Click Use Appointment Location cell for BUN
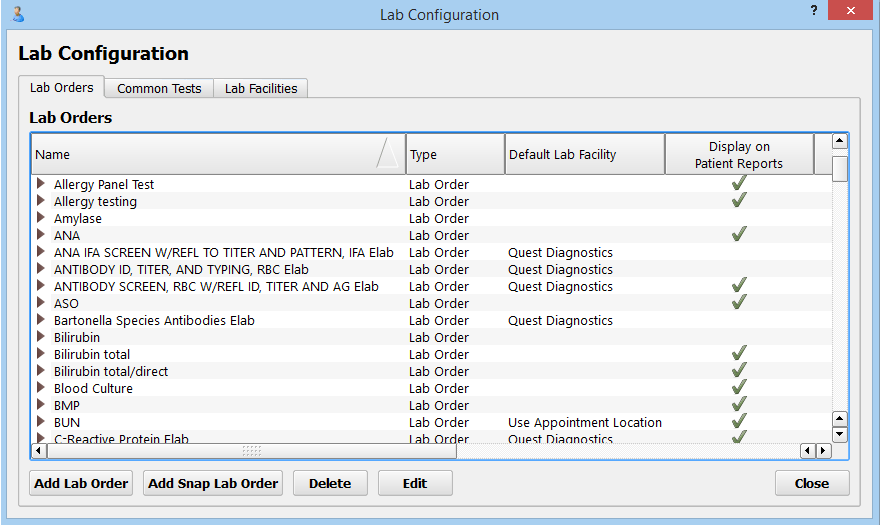 click(x=585, y=422)
